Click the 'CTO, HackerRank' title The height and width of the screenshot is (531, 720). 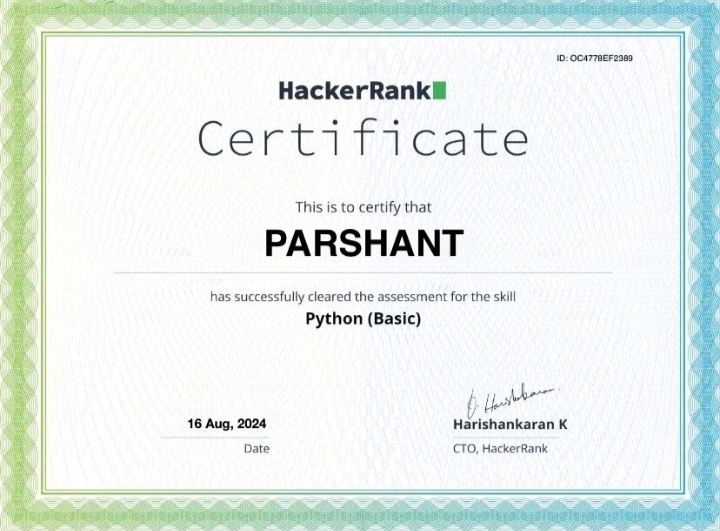(500, 448)
